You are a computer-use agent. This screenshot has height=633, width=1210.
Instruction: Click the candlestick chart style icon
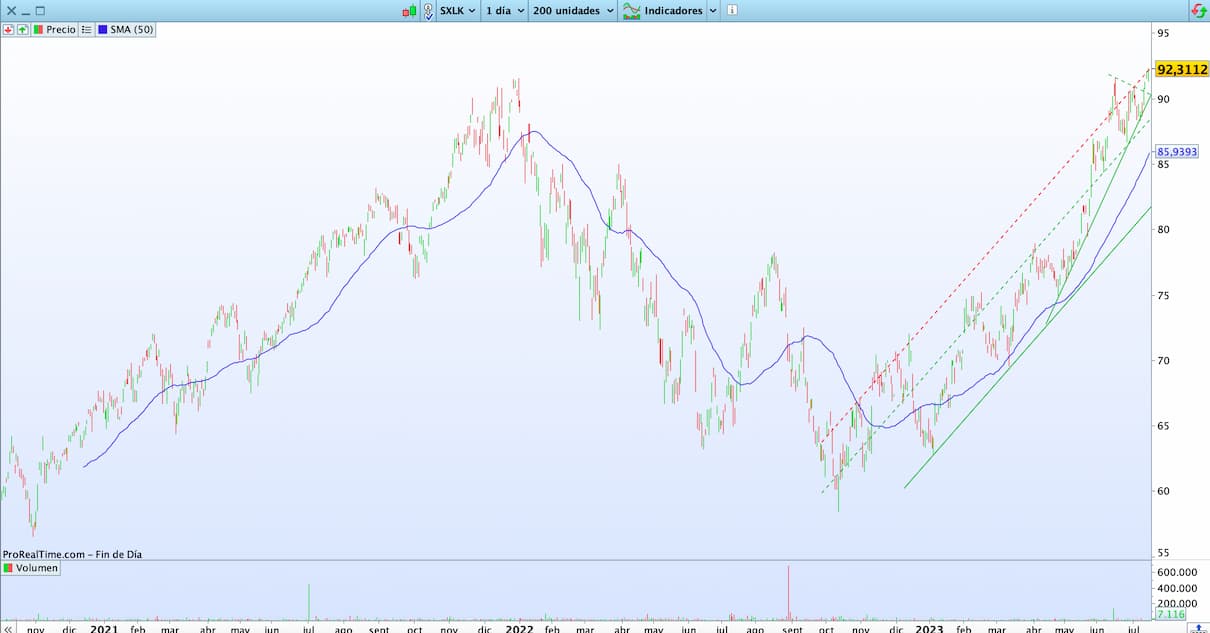[409, 11]
